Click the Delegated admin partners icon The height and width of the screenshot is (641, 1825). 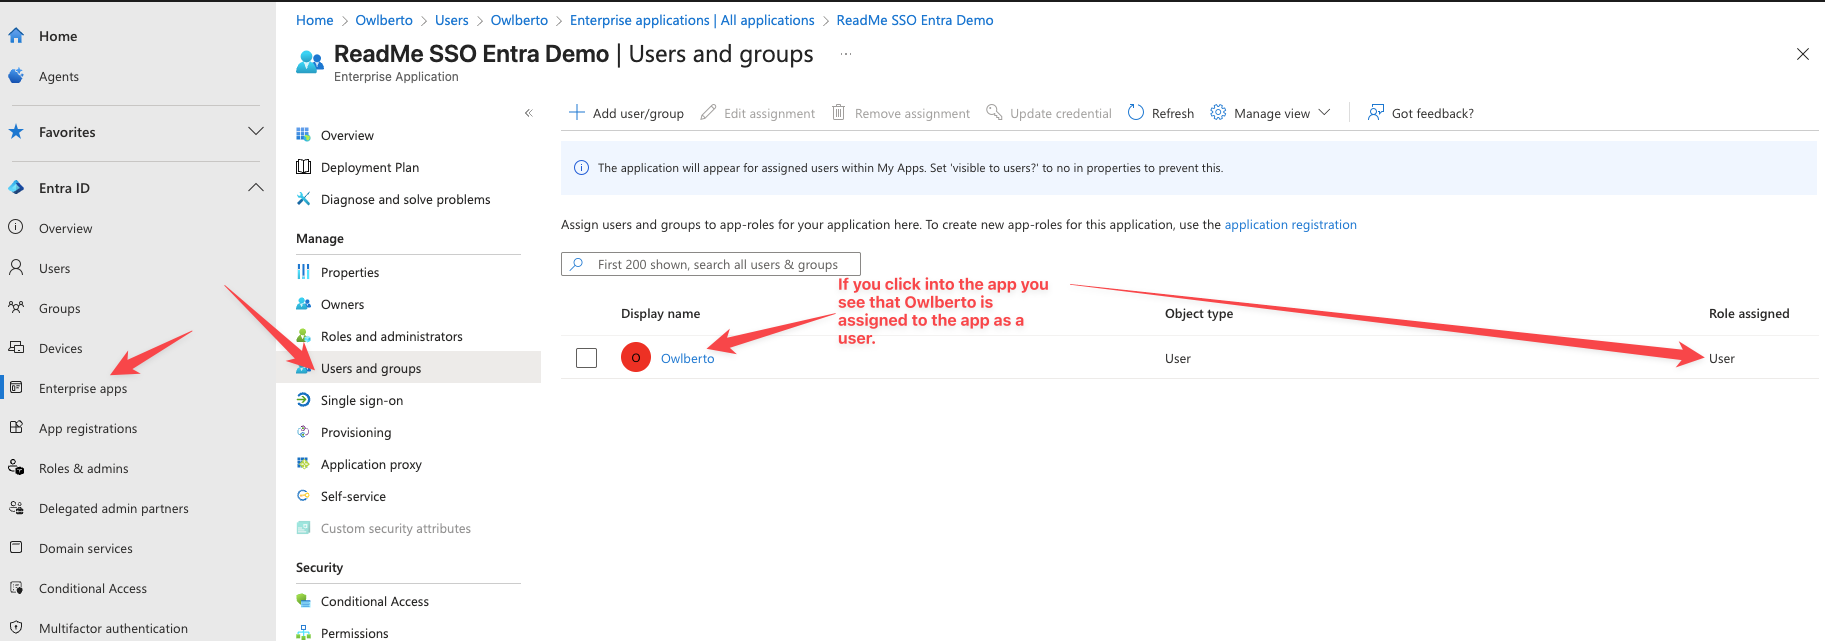(x=16, y=508)
